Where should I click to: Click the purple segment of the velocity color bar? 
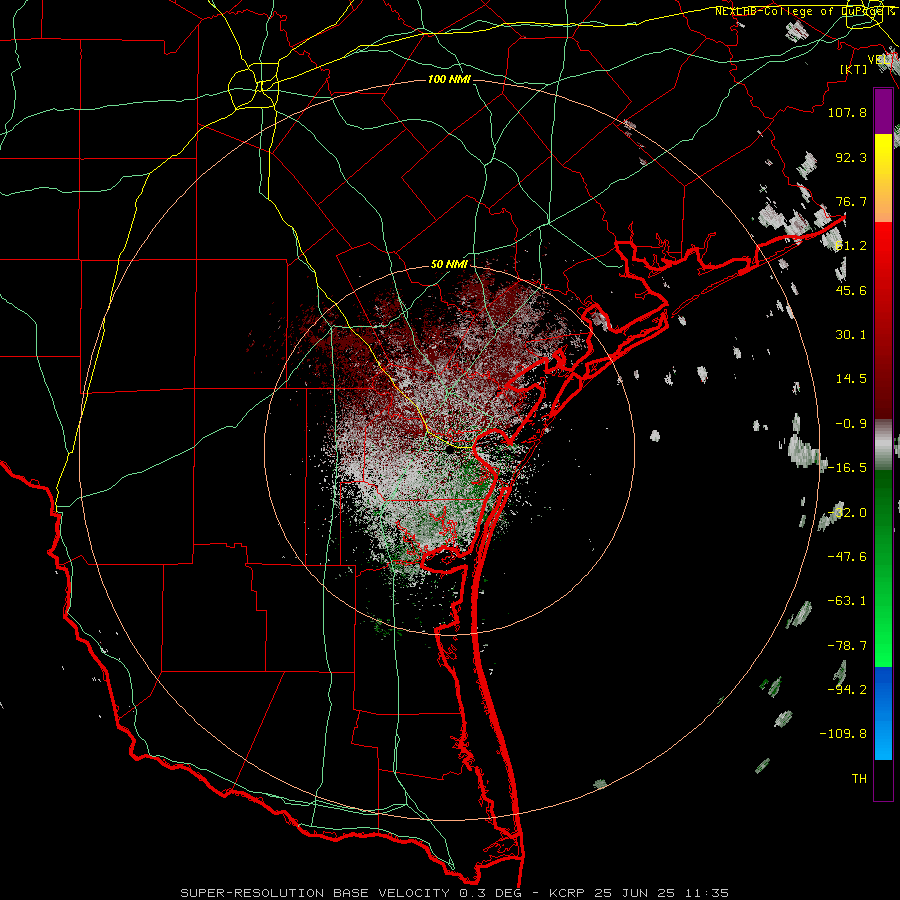point(883,111)
